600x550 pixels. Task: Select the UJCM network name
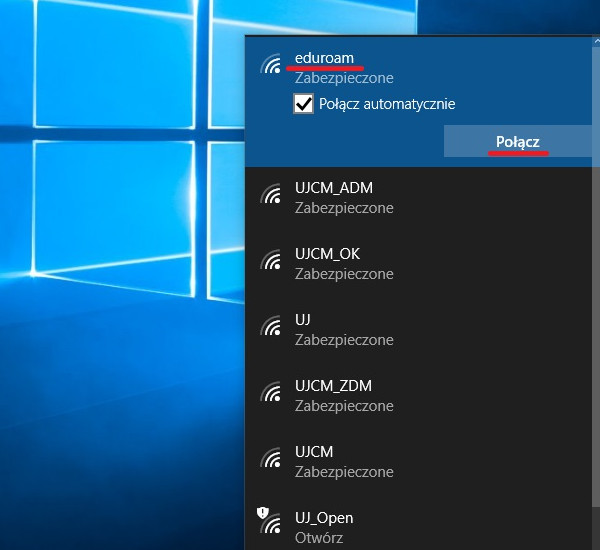tap(314, 452)
